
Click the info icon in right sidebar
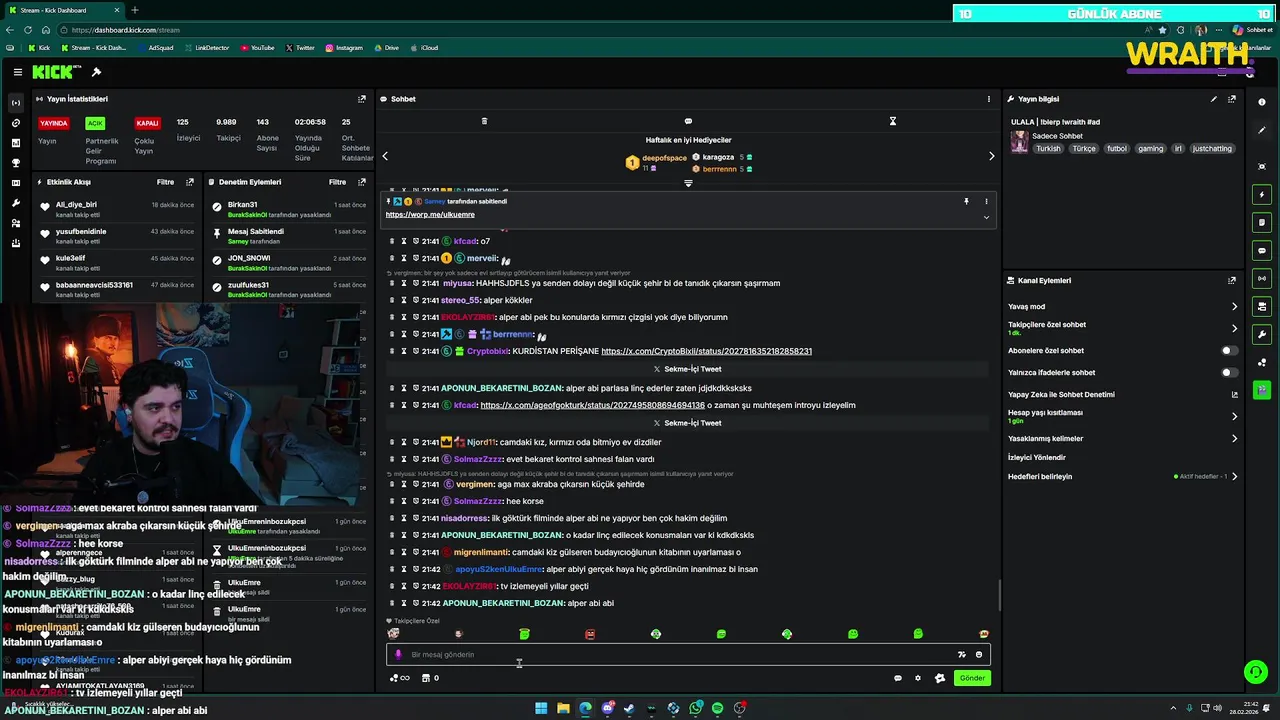1262,102
